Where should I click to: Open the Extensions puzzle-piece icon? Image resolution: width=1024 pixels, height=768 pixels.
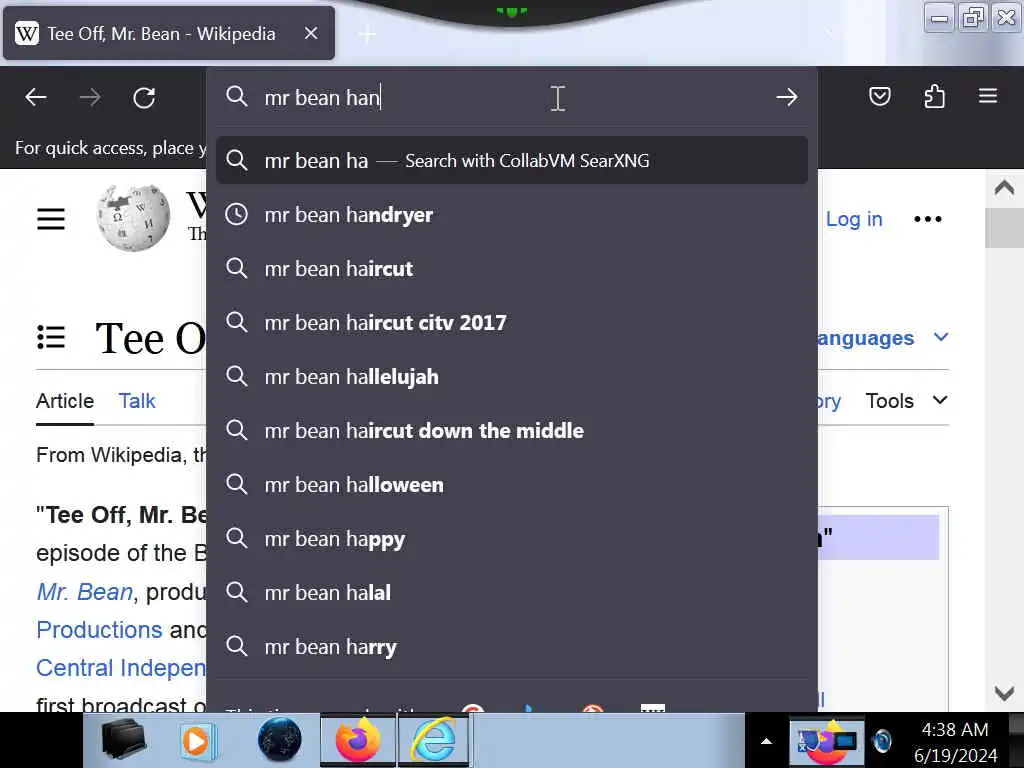pos(934,97)
